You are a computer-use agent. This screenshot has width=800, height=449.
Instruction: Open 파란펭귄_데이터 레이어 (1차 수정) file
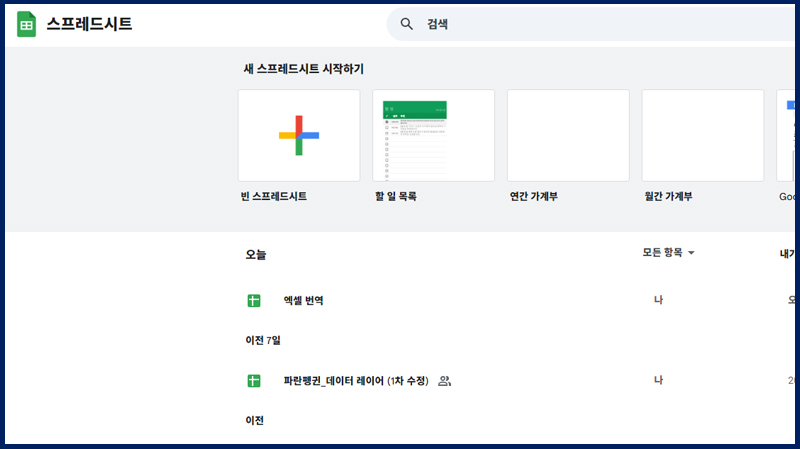[x=356, y=381]
